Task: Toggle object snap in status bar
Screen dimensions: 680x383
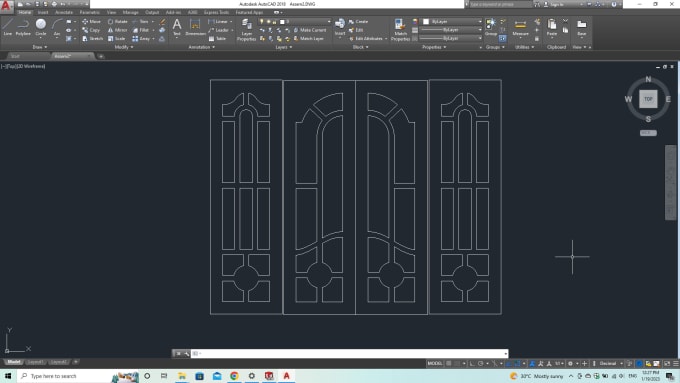Action: (x=517, y=363)
